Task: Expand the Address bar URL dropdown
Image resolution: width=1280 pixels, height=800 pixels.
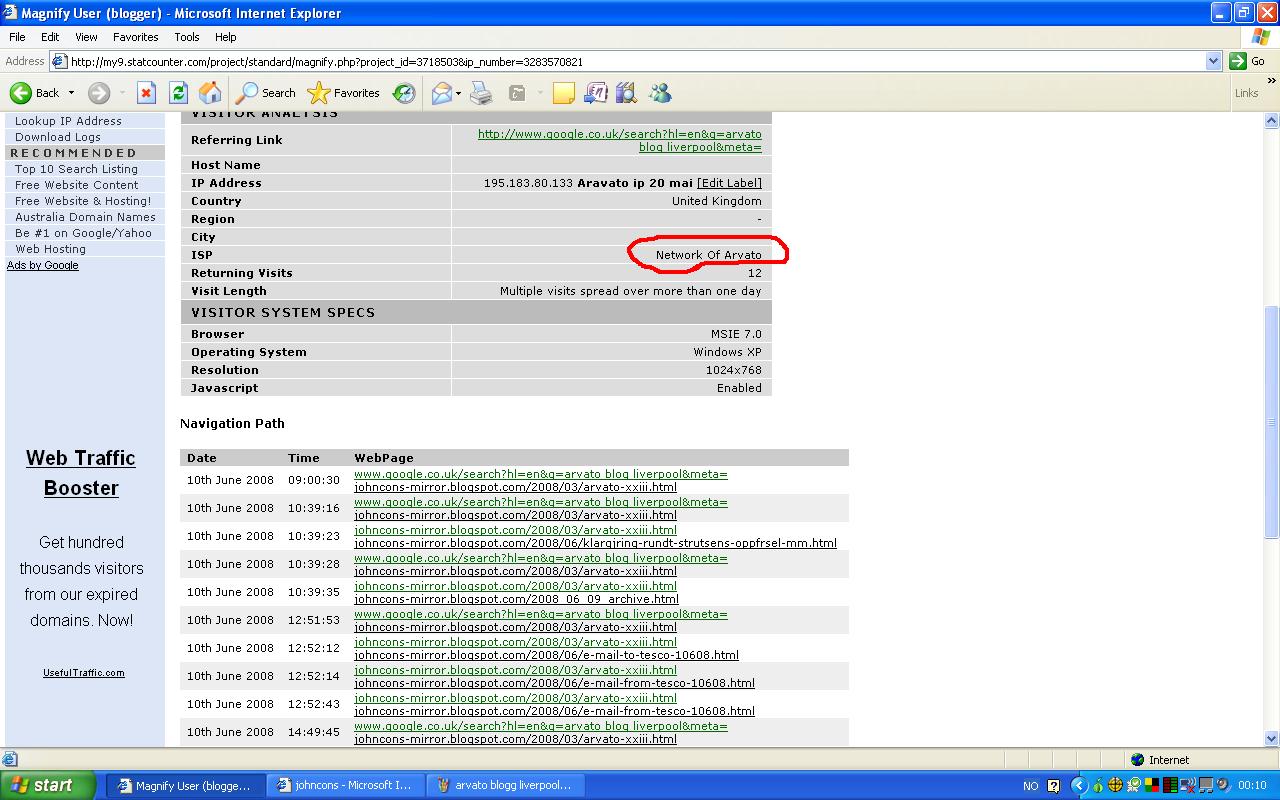Action: click(1213, 61)
